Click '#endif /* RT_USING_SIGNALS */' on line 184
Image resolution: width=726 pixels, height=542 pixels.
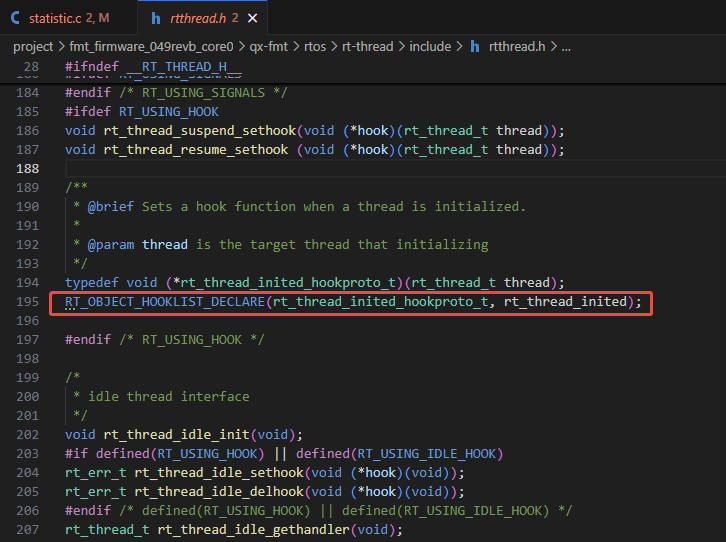[176, 93]
